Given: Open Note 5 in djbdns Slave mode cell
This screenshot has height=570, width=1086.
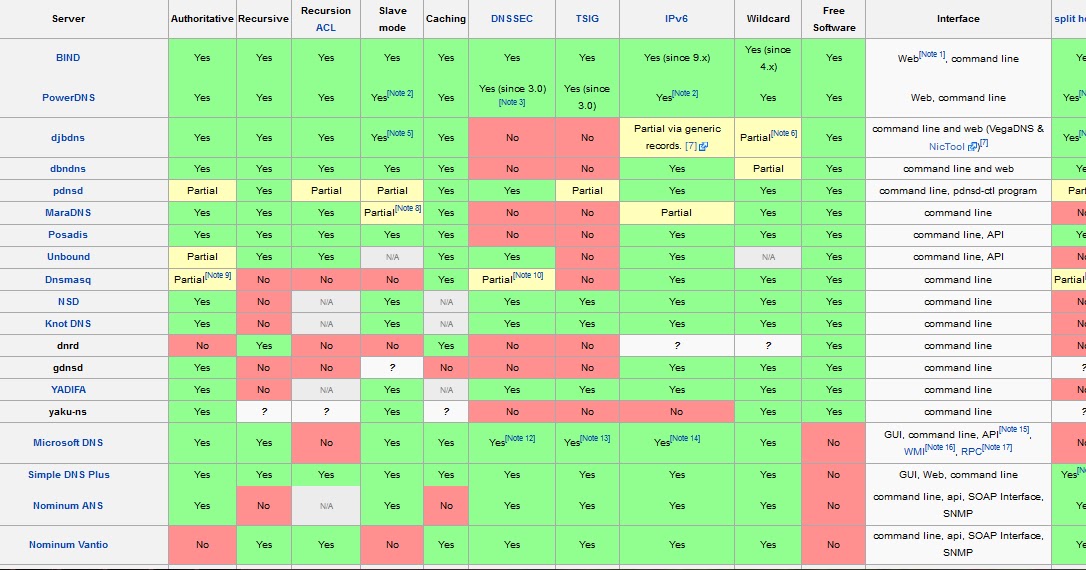Looking at the screenshot, I should [400, 133].
